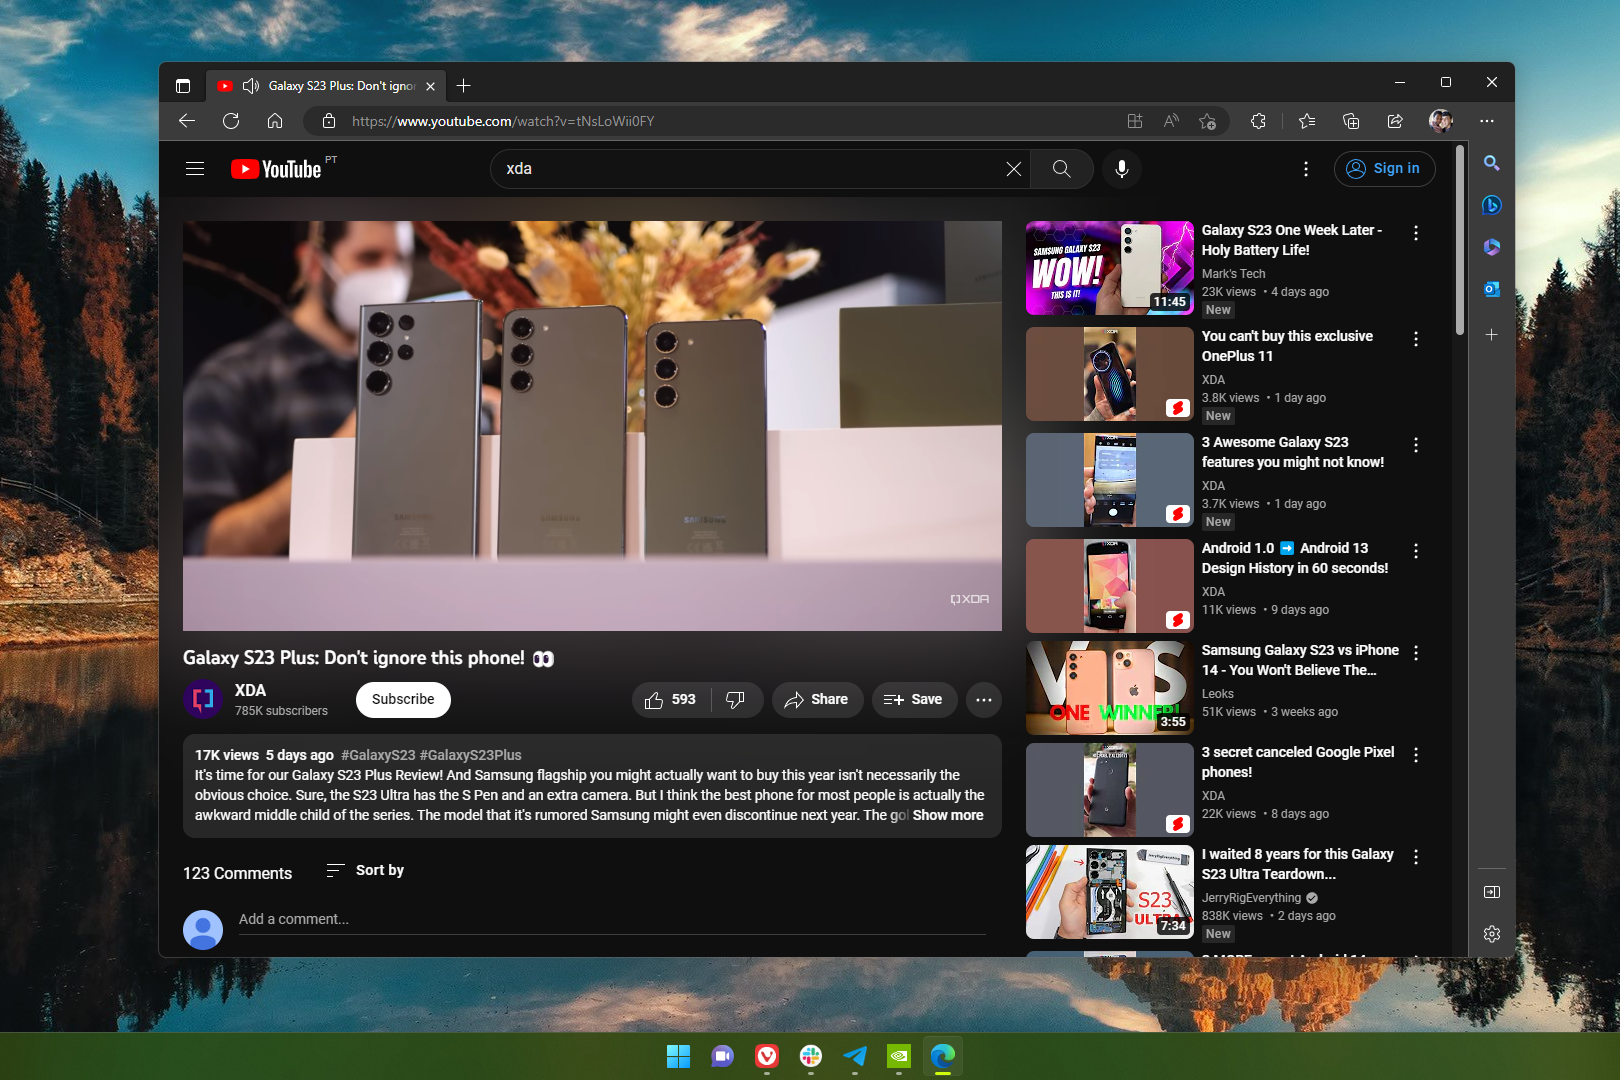Viewport: 1620px width, 1080px height.
Task: Subscribe to the XDA channel
Action: (403, 700)
